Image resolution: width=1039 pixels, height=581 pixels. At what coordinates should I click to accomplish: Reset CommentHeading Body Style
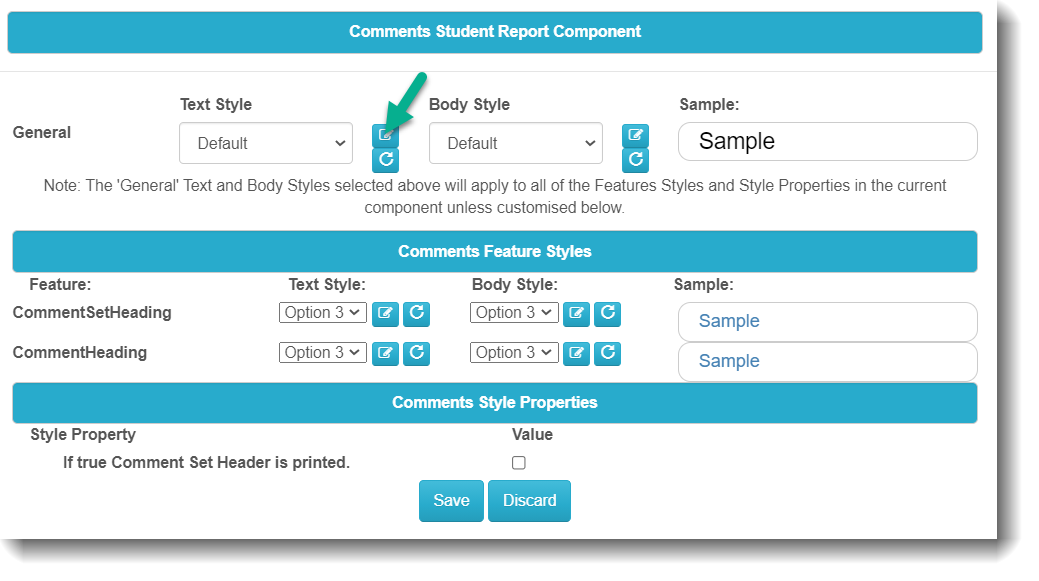tap(607, 353)
